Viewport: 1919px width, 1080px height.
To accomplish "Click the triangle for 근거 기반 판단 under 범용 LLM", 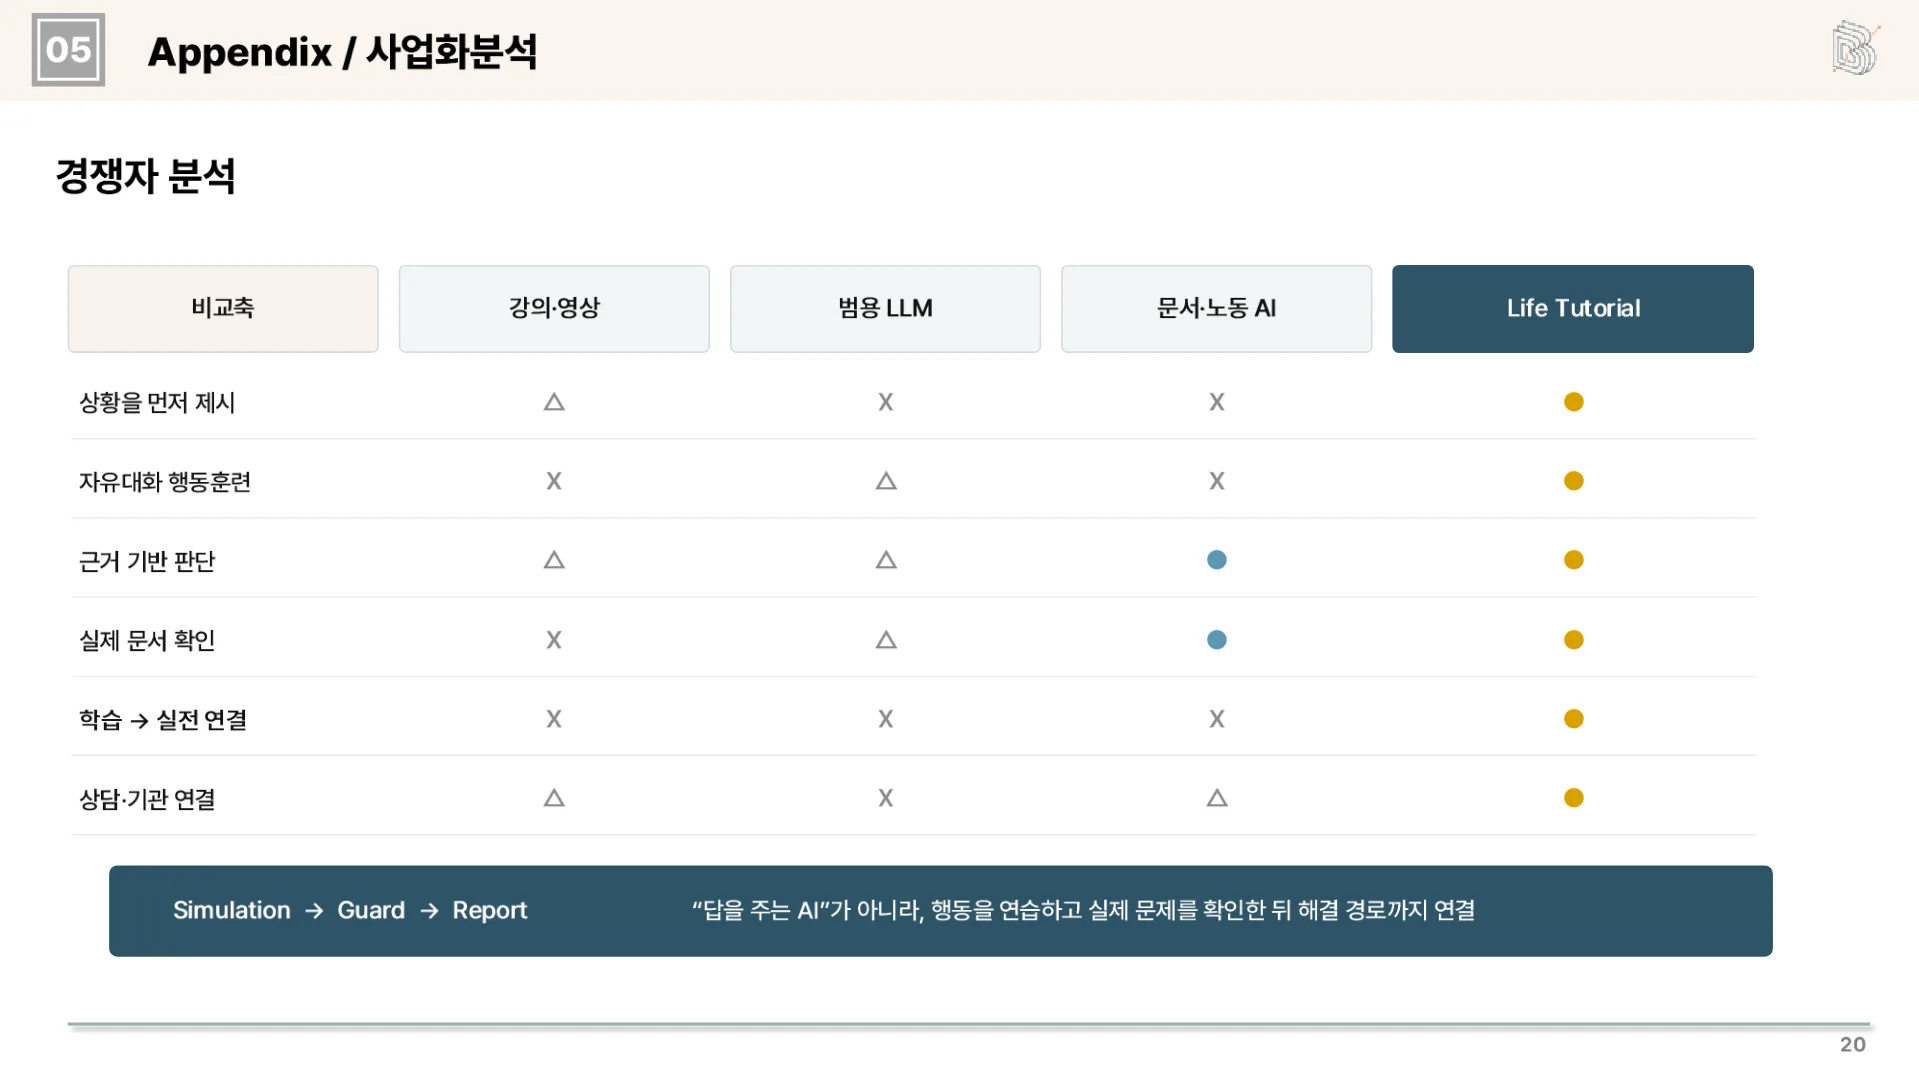I will [x=886, y=560].
